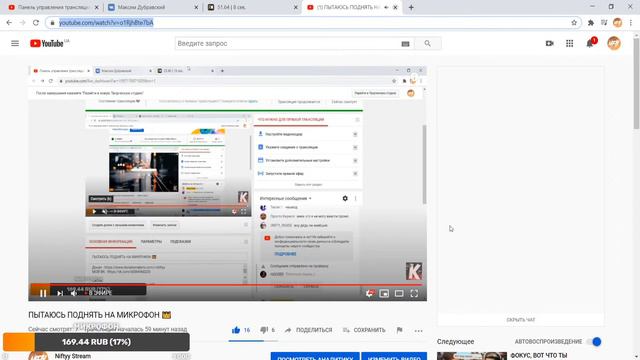Like the video with thumbs up

point(236,330)
